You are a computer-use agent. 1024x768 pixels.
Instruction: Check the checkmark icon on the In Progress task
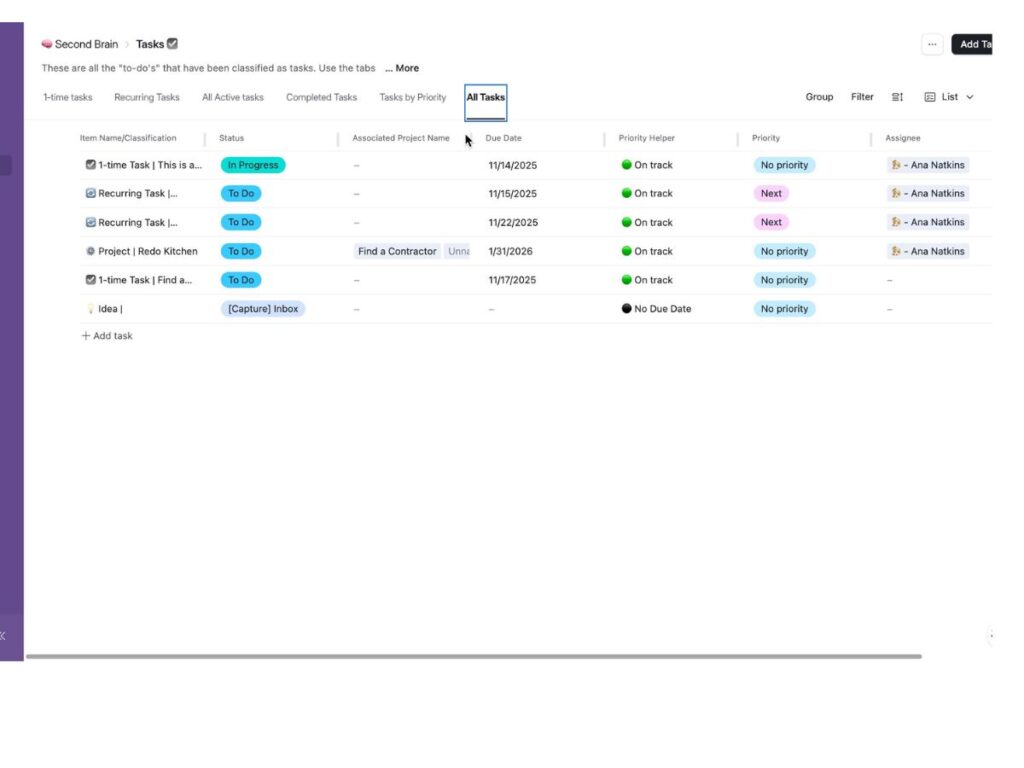click(x=91, y=164)
